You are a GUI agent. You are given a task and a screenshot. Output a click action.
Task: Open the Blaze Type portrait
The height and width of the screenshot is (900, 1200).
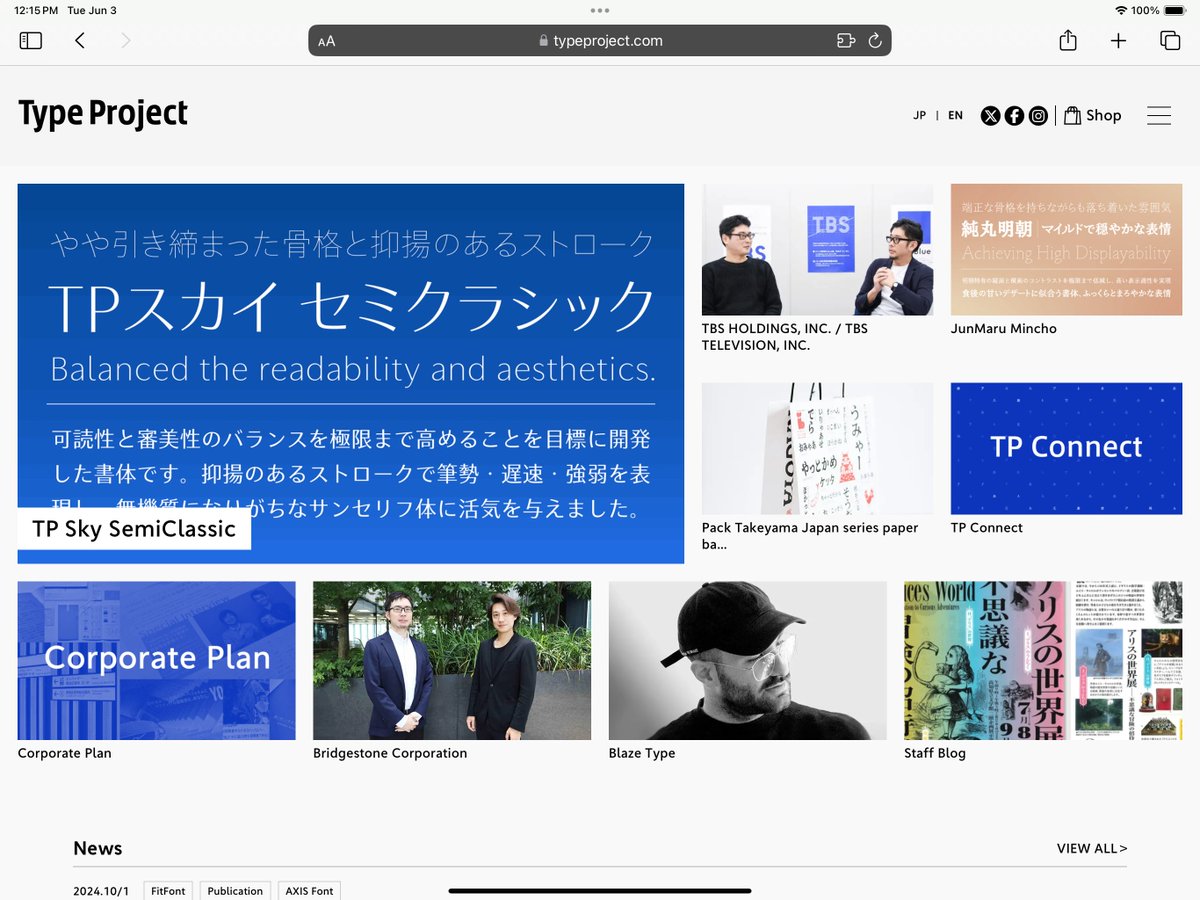coord(748,660)
